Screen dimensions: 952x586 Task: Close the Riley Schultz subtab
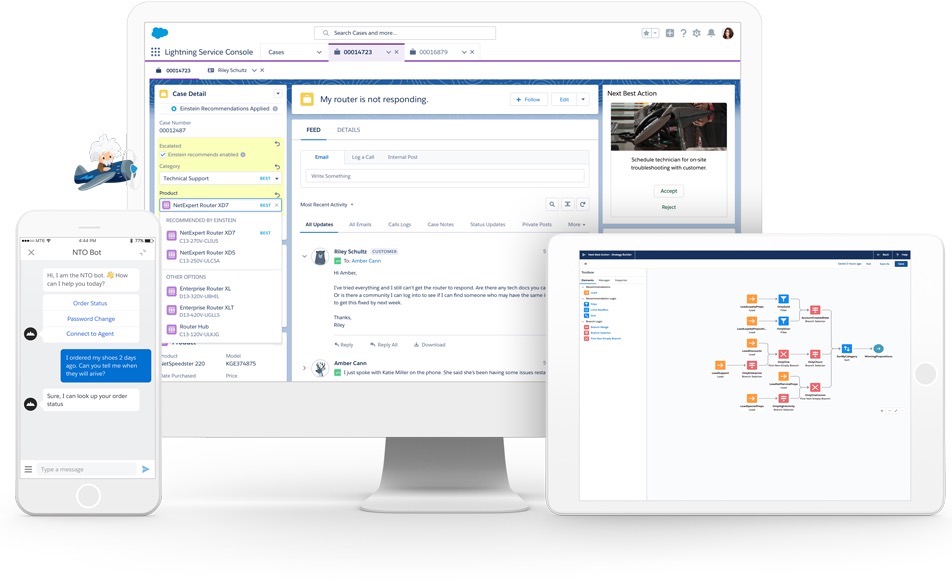click(x=262, y=70)
